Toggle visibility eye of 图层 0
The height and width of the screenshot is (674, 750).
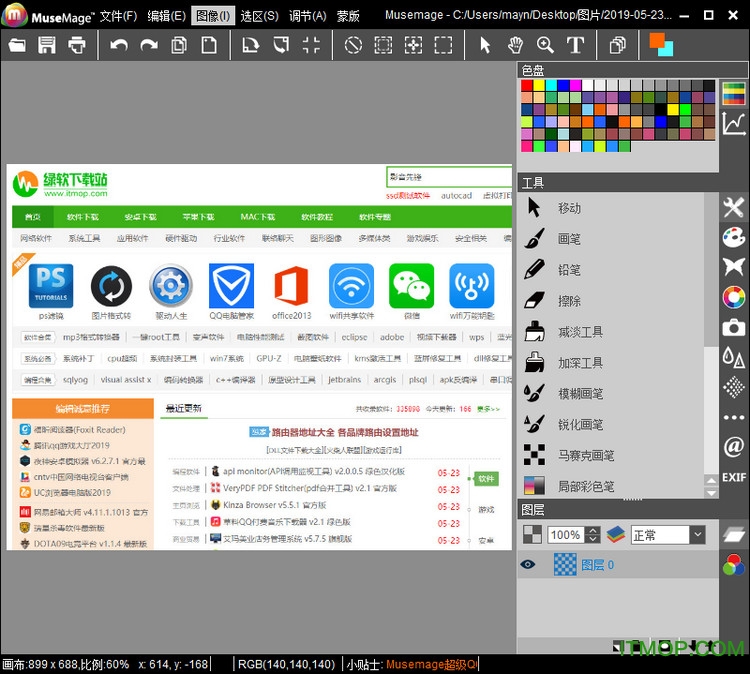(x=528, y=565)
